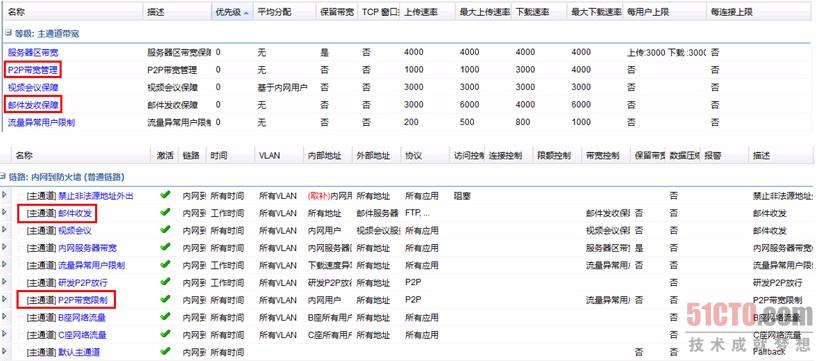Toggle the green activation check for B座网络流量 rule

click(165, 317)
